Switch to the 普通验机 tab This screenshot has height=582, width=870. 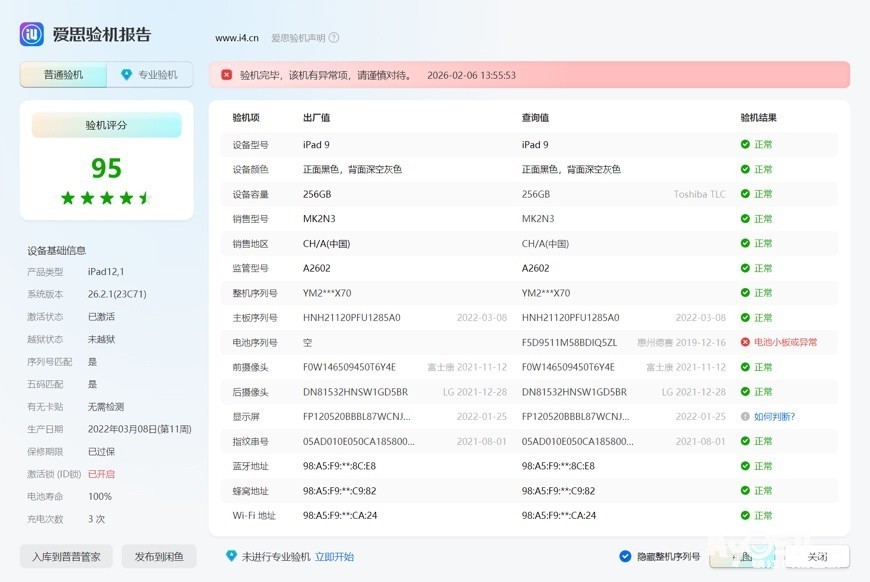63,75
